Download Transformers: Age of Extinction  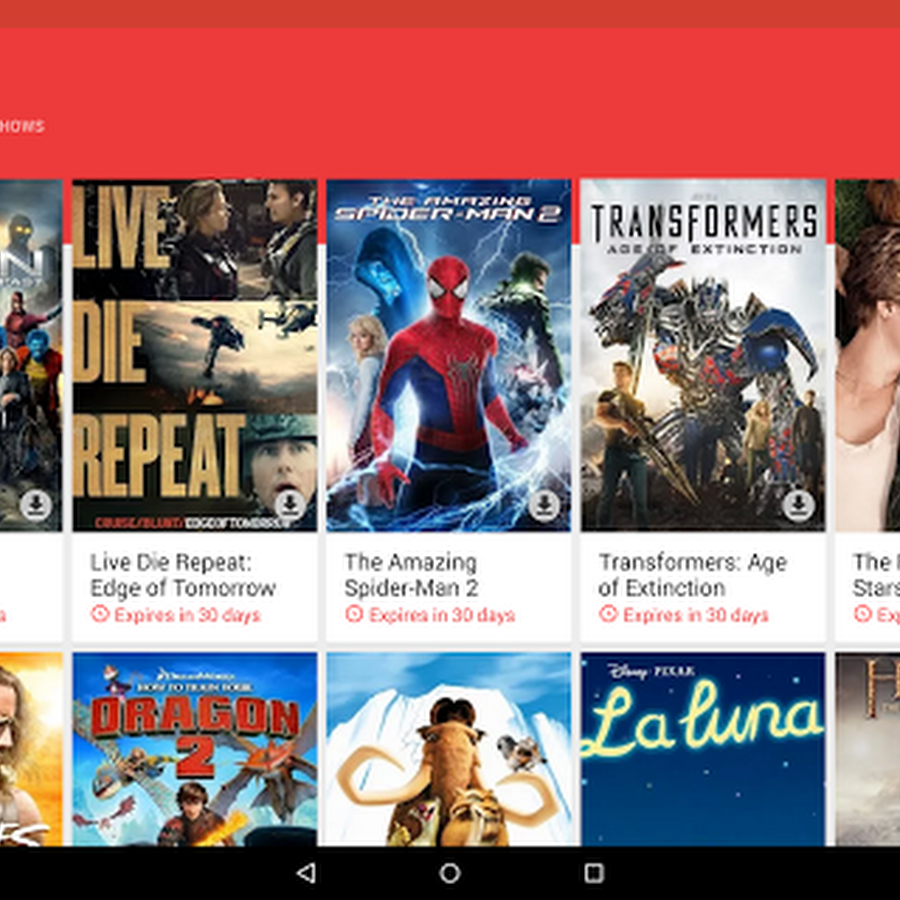(798, 505)
